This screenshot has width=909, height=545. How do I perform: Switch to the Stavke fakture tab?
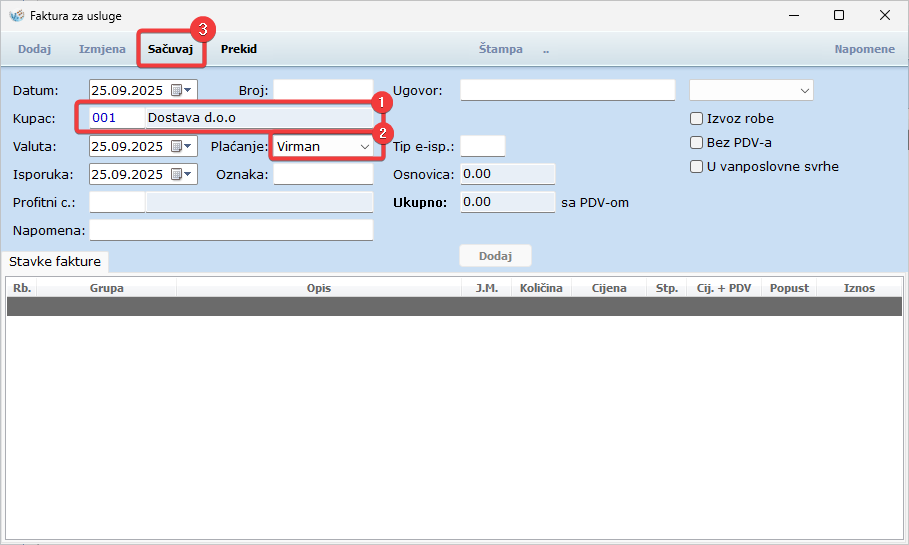[55, 261]
